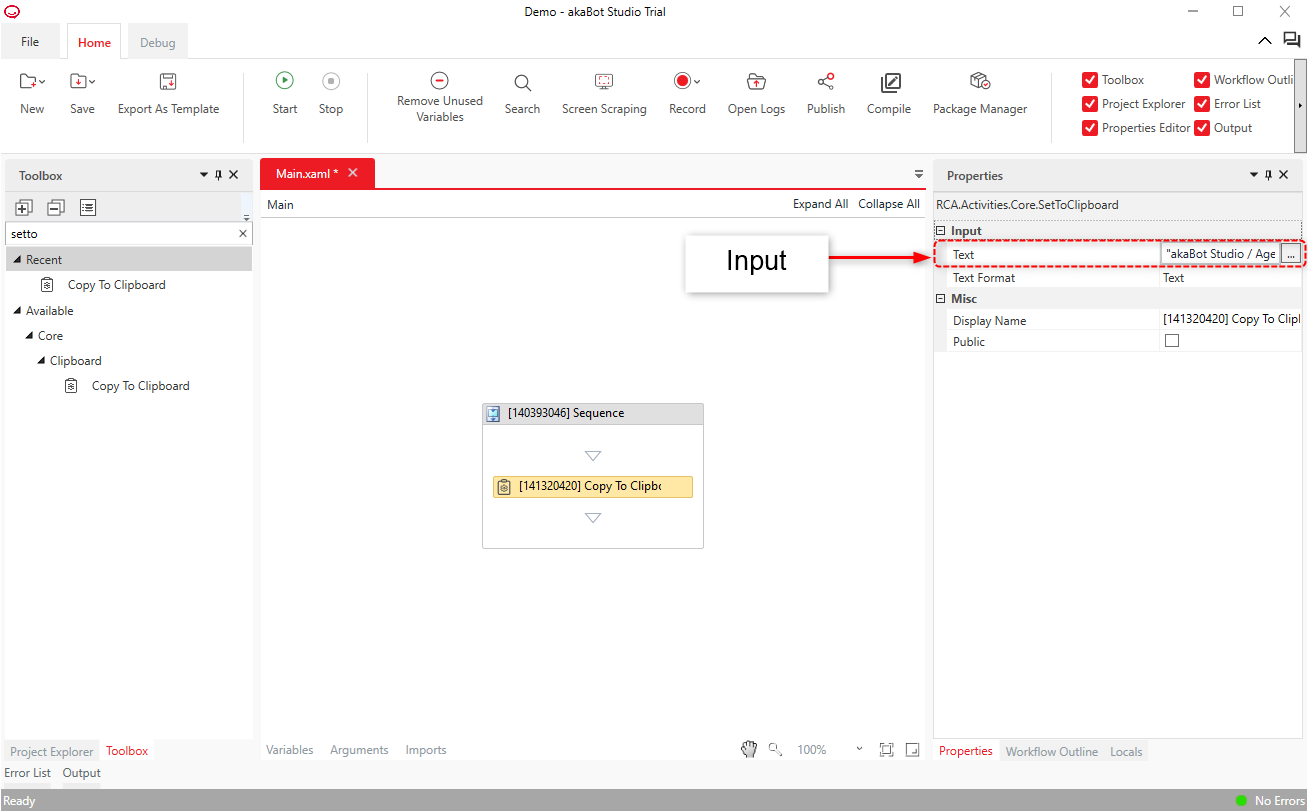Collapse the Available group in Toolbox
This screenshot has height=812, width=1308.
(x=17, y=311)
